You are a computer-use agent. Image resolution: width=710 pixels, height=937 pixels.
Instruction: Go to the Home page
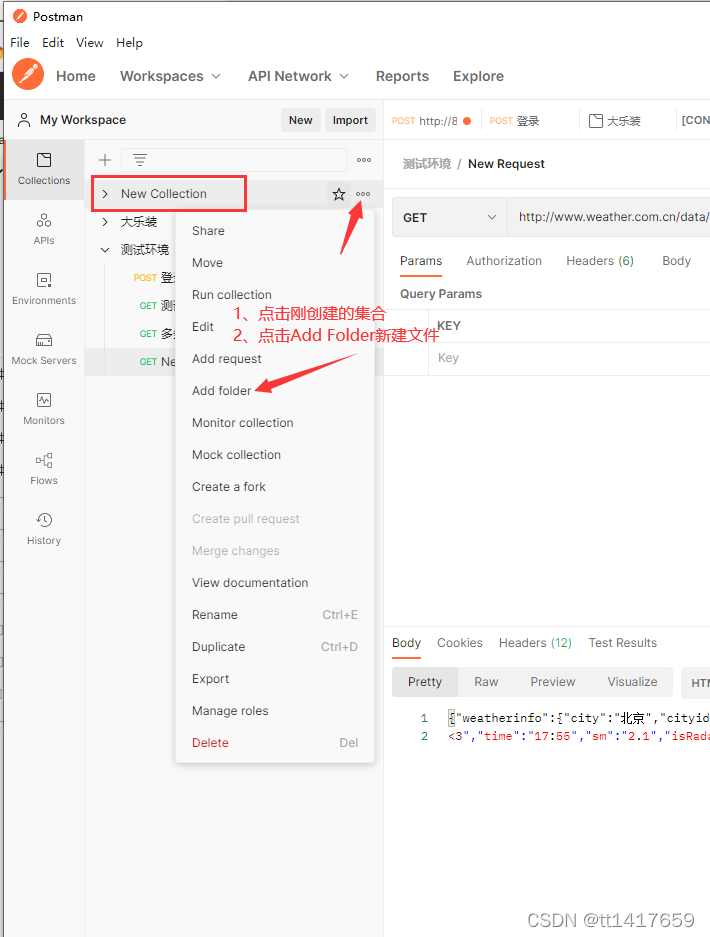pyautogui.click(x=76, y=76)
